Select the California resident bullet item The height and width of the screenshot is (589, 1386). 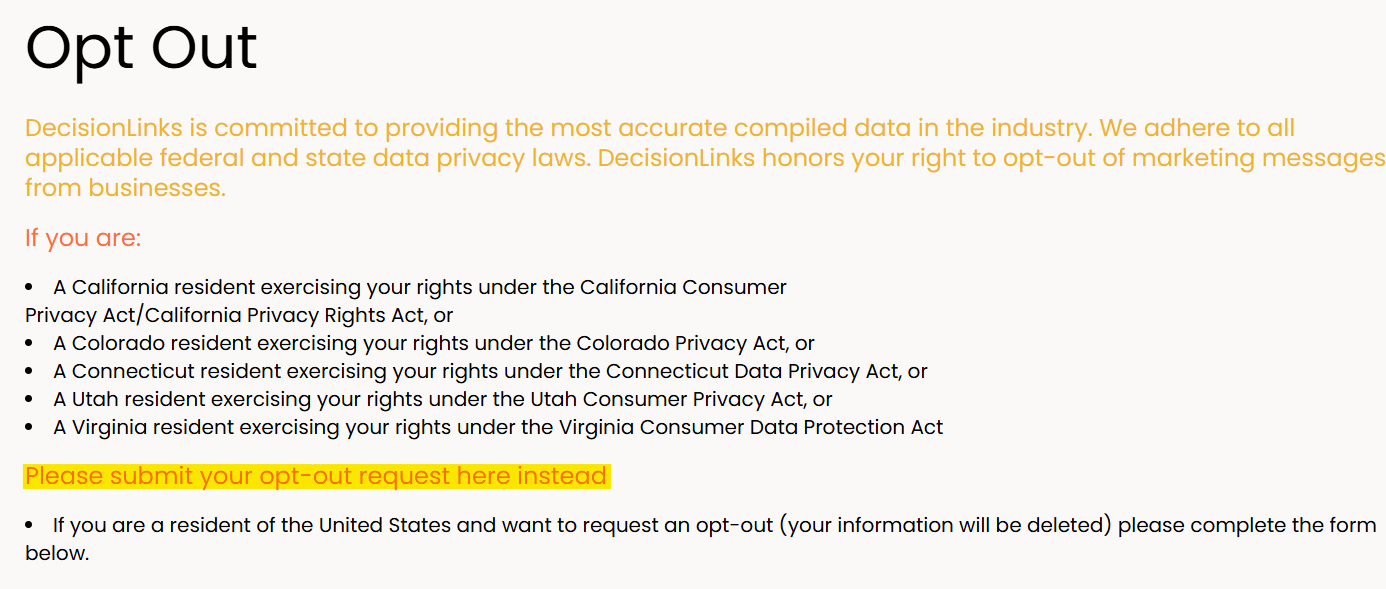pos(420,288)
